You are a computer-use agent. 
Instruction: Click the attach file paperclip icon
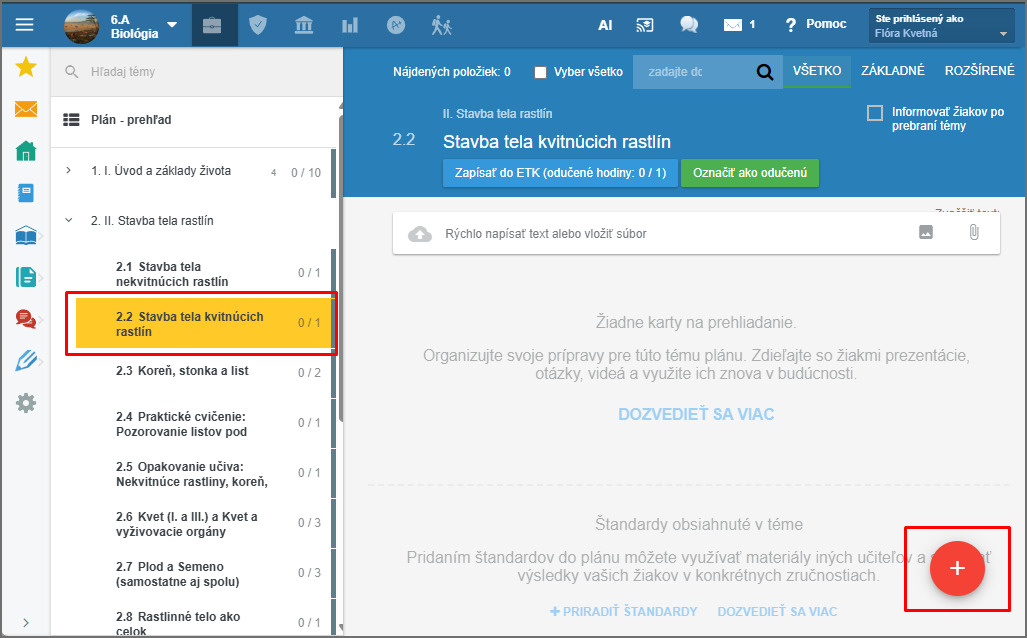[973, 232]
